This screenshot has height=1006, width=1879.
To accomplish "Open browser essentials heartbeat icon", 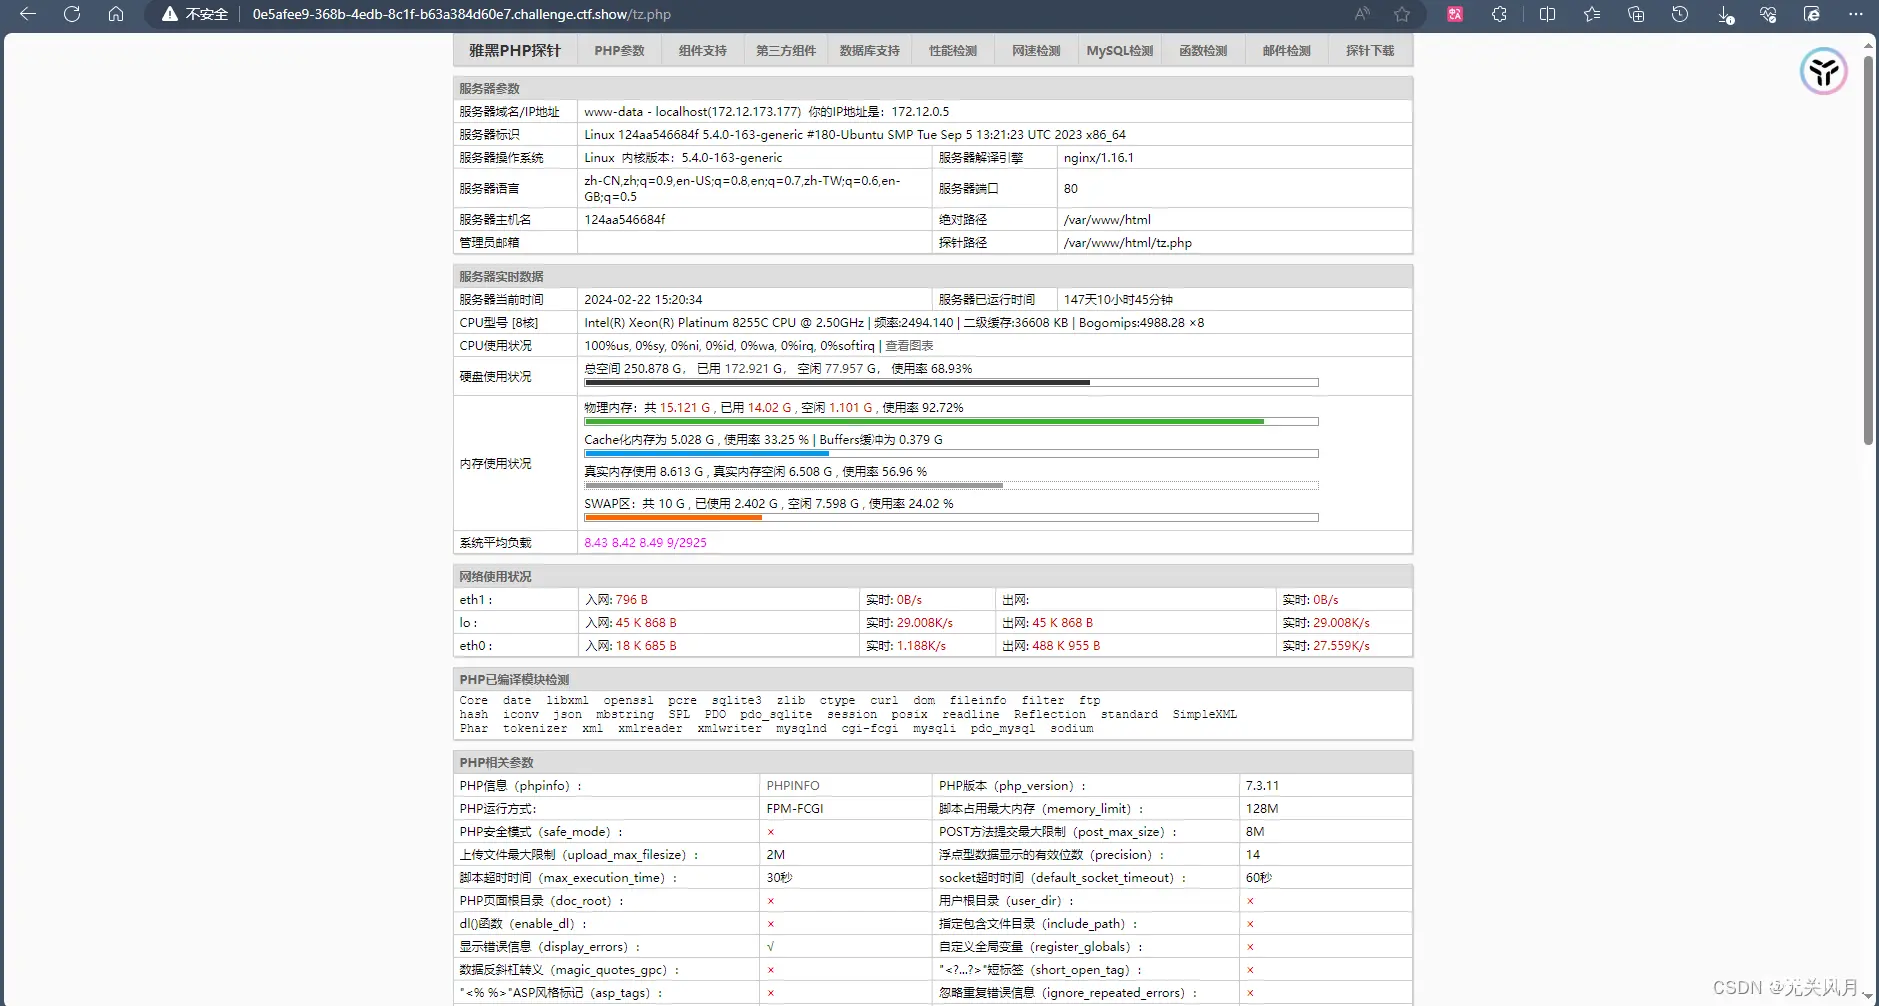I will (x=1768, y=14).
